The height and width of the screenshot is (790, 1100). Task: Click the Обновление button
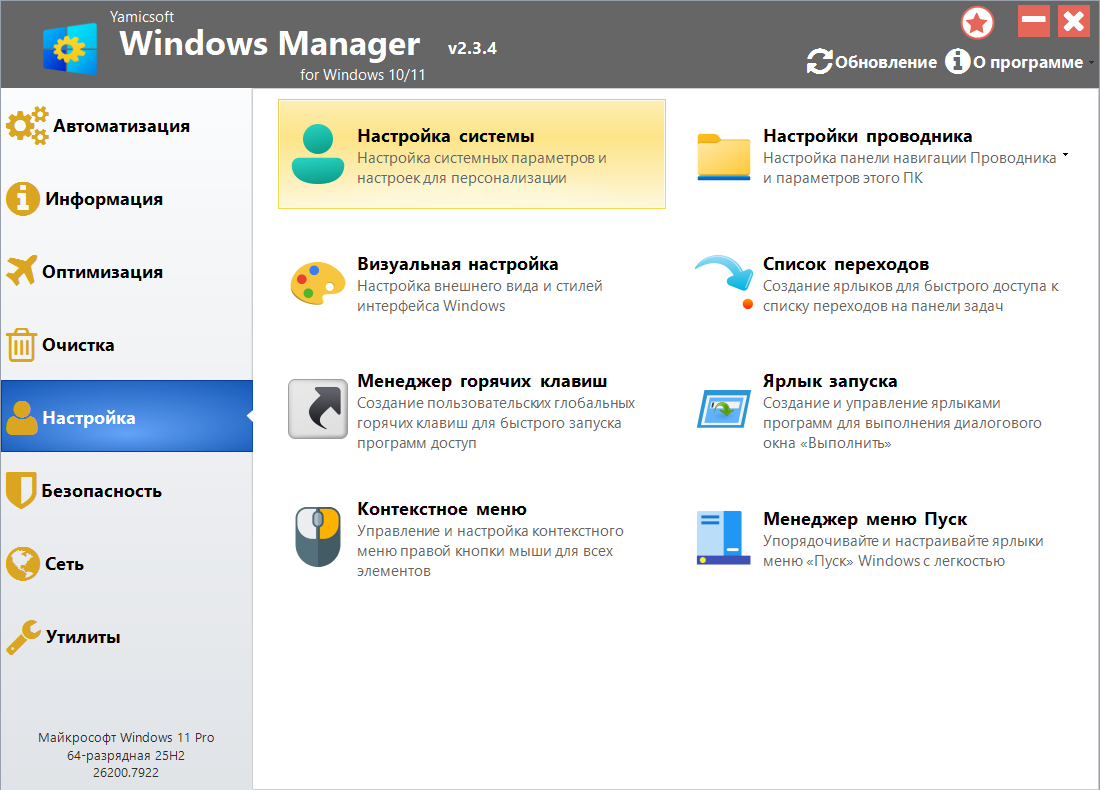[x=872, y=62]
